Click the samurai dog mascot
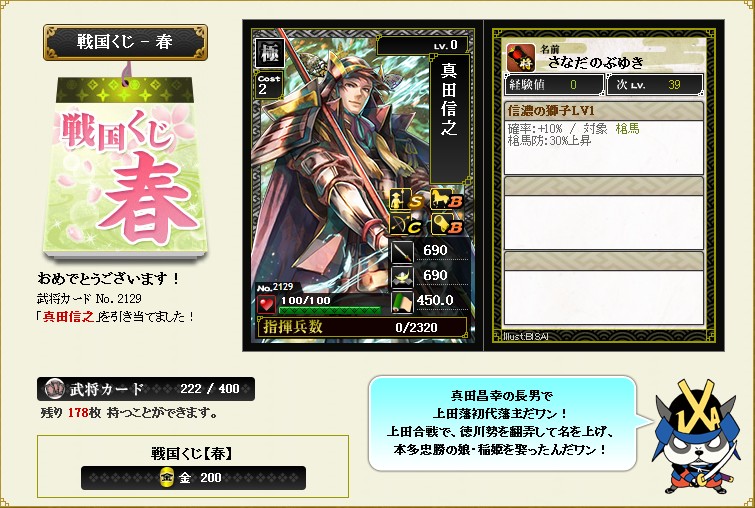 pos(696,438)
